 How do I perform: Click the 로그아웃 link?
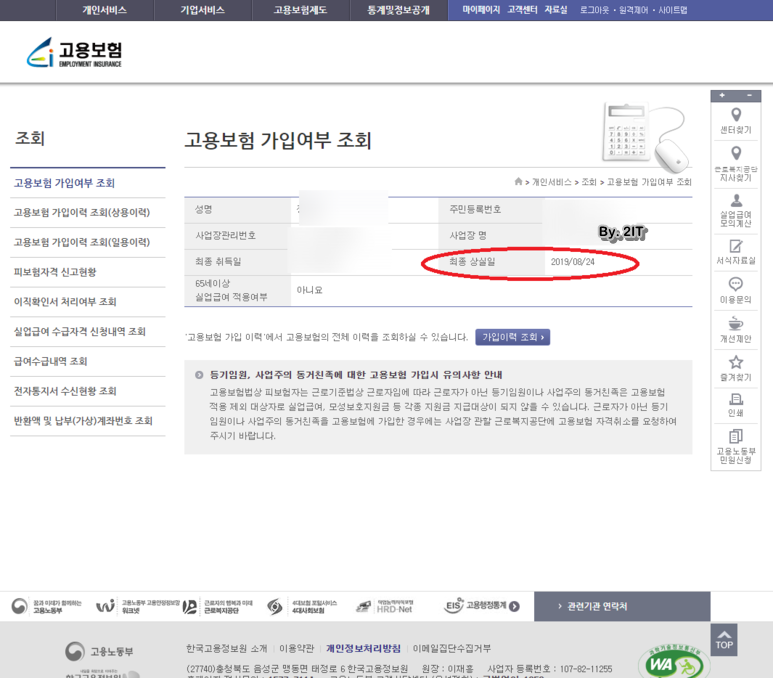click(595, 10)
